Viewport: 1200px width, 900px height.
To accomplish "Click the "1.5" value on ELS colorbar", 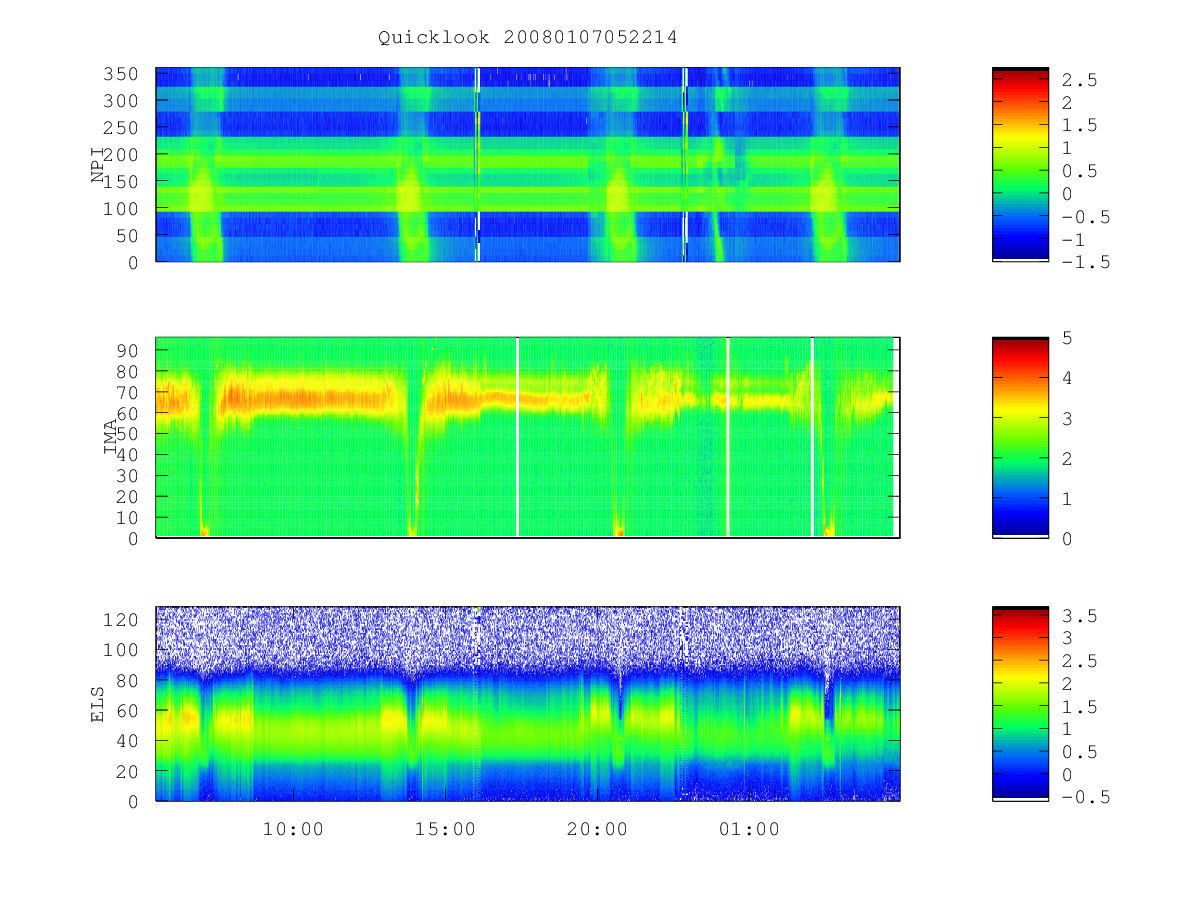I will 1079,707.
